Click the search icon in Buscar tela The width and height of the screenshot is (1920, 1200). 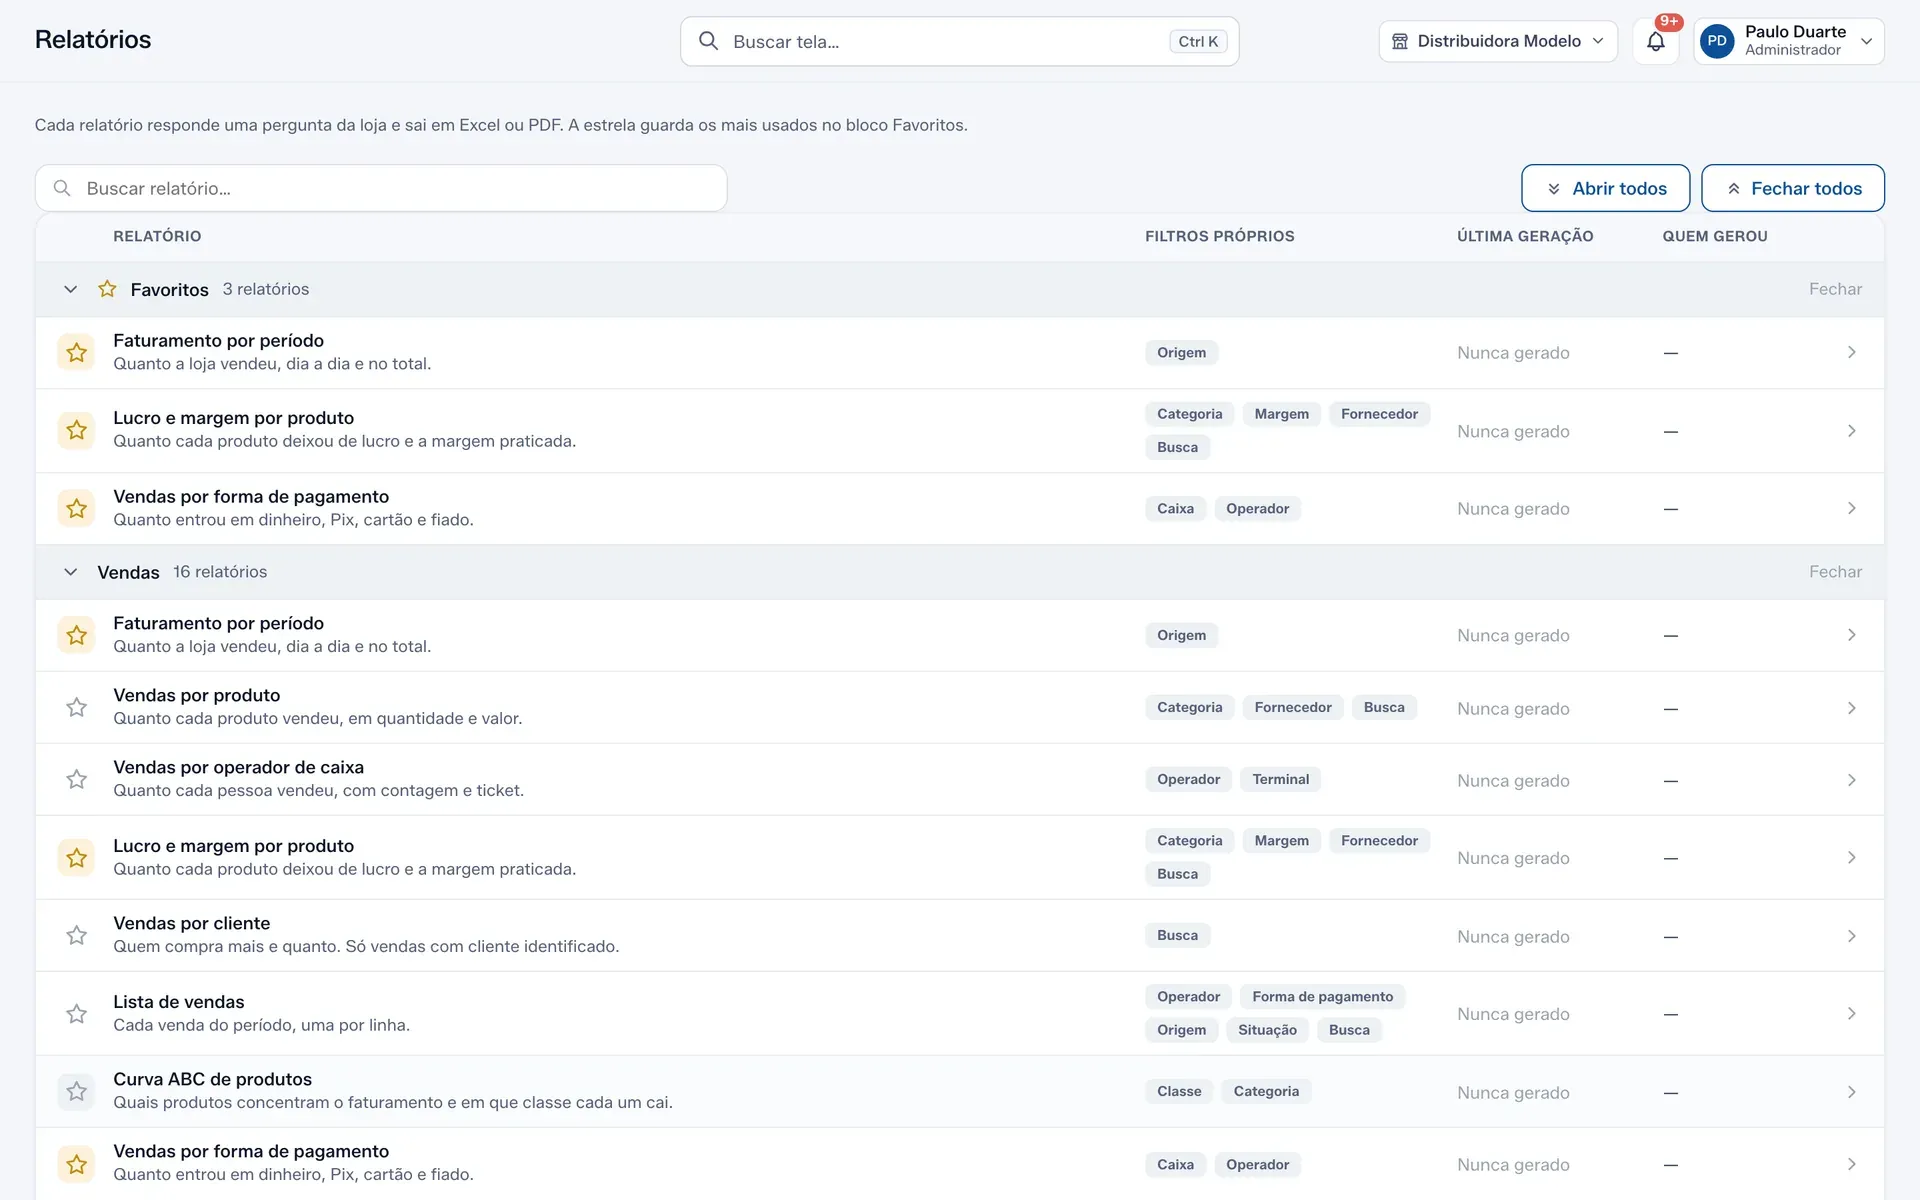[708, 41]
